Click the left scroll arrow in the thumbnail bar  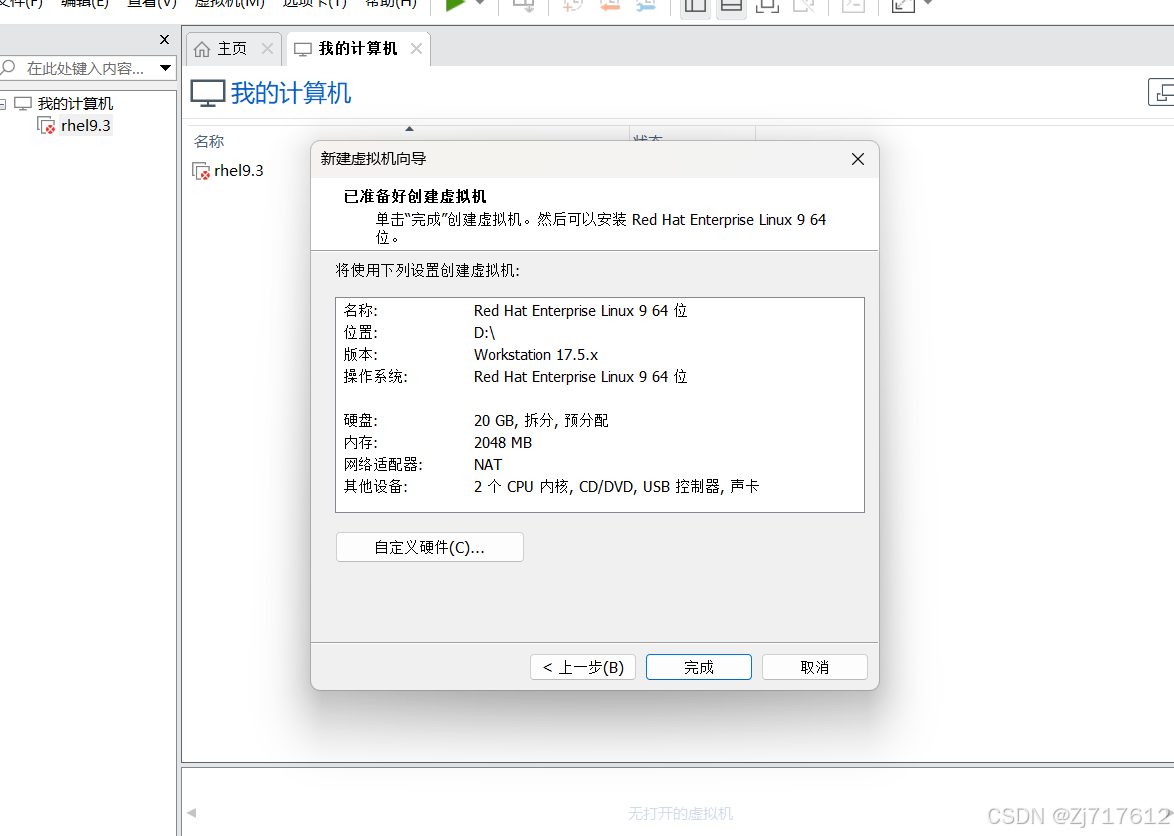pos(192,813)
